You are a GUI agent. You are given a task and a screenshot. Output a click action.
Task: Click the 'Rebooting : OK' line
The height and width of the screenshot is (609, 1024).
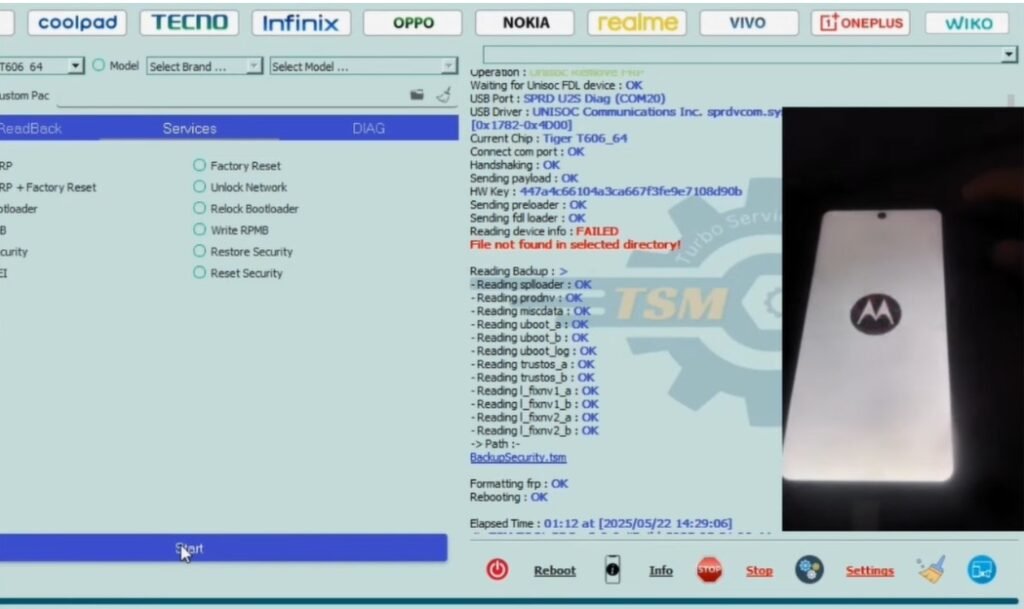coord(508,497)
